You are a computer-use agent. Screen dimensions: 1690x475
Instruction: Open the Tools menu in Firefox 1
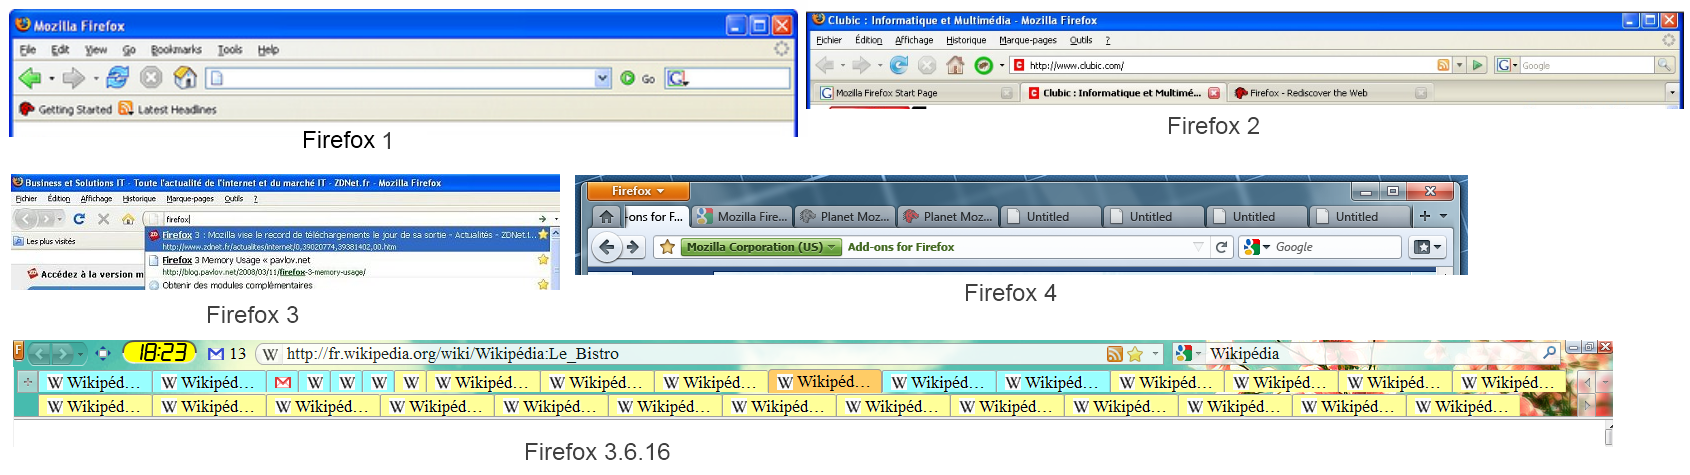(x=230, y=50)
